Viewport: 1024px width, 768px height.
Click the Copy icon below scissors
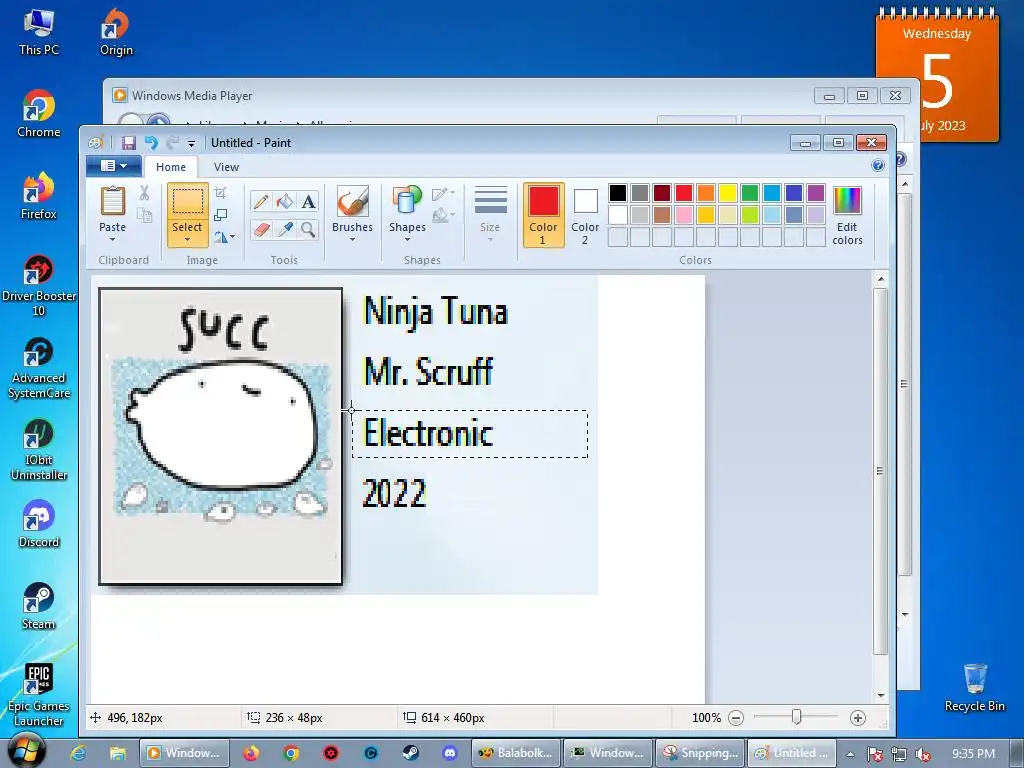pyautogui.click(x=144, y=215)
